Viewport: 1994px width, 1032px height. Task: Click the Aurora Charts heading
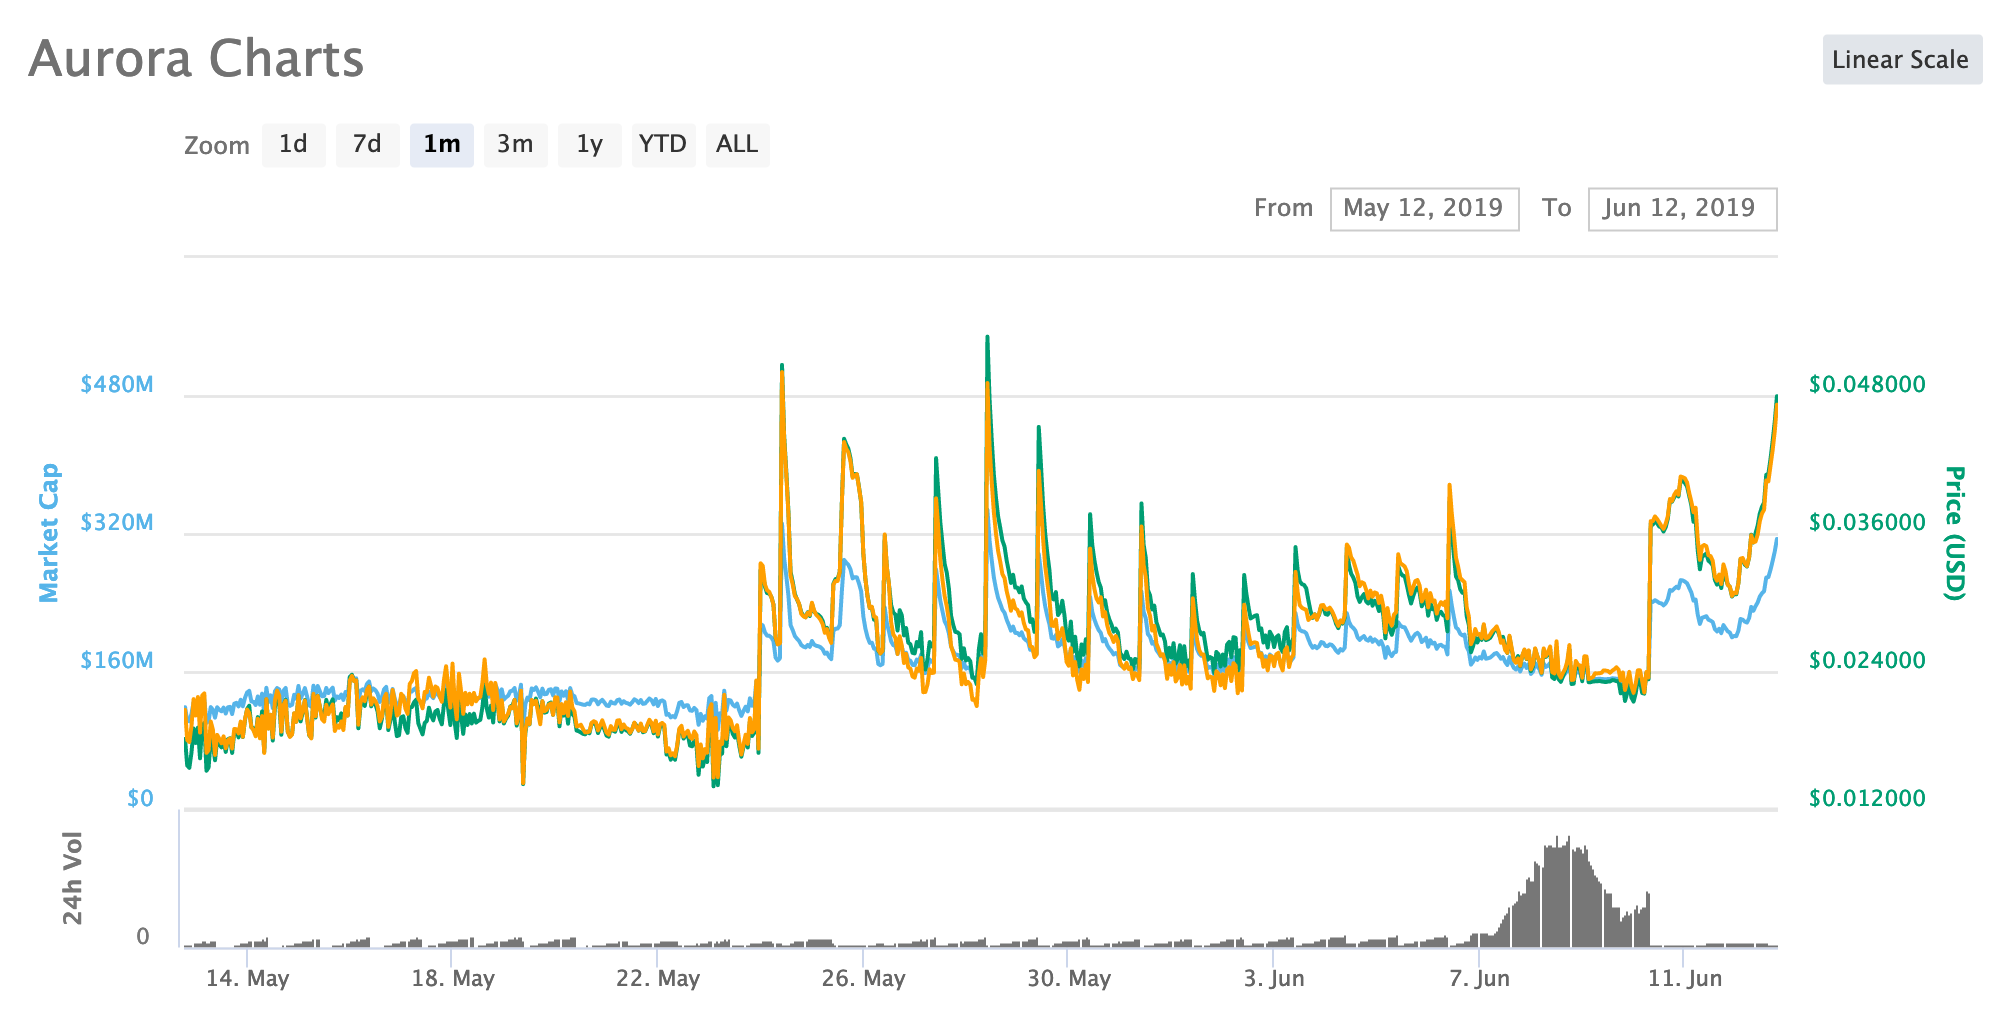coord(196,59)
